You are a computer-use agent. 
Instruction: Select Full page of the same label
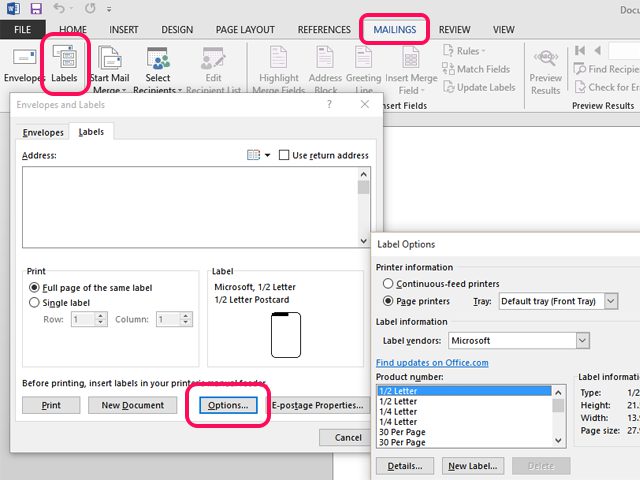91,288
